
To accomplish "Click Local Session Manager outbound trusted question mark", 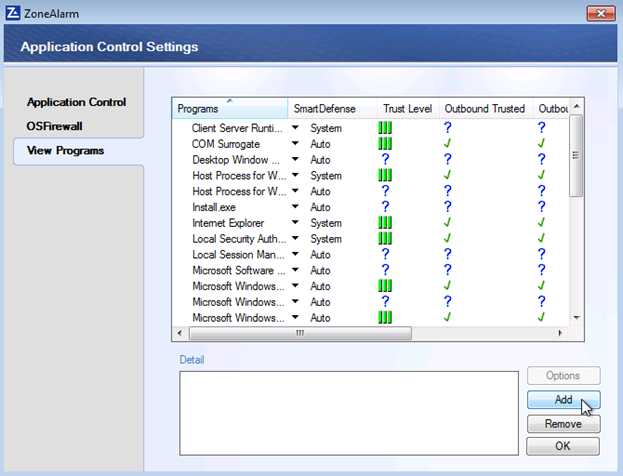I will (x=447, y=254).
